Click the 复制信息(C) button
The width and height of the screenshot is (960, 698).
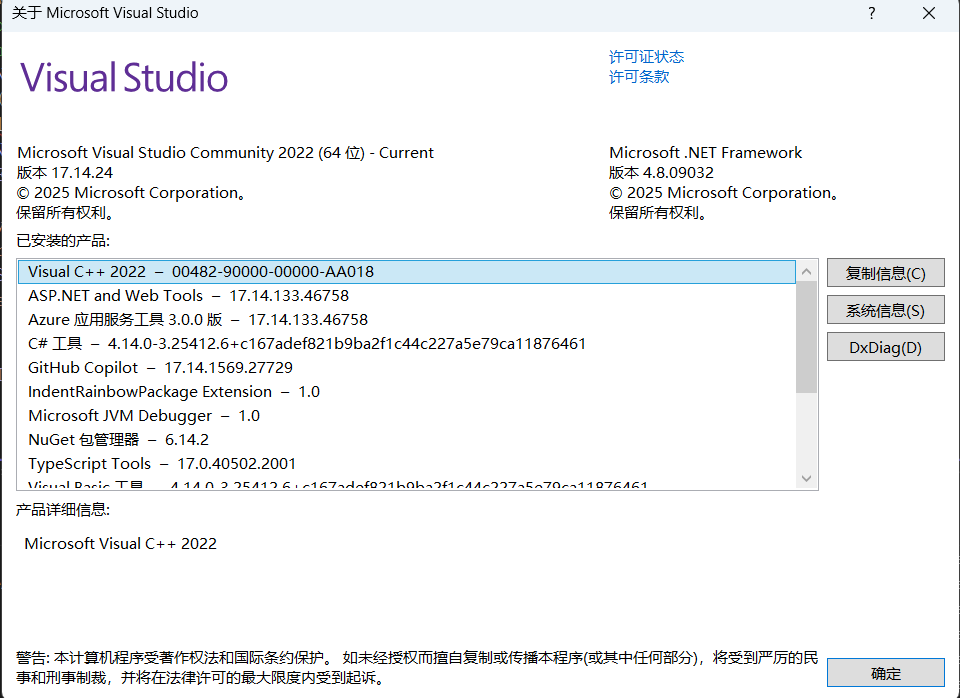click(885, 273)
